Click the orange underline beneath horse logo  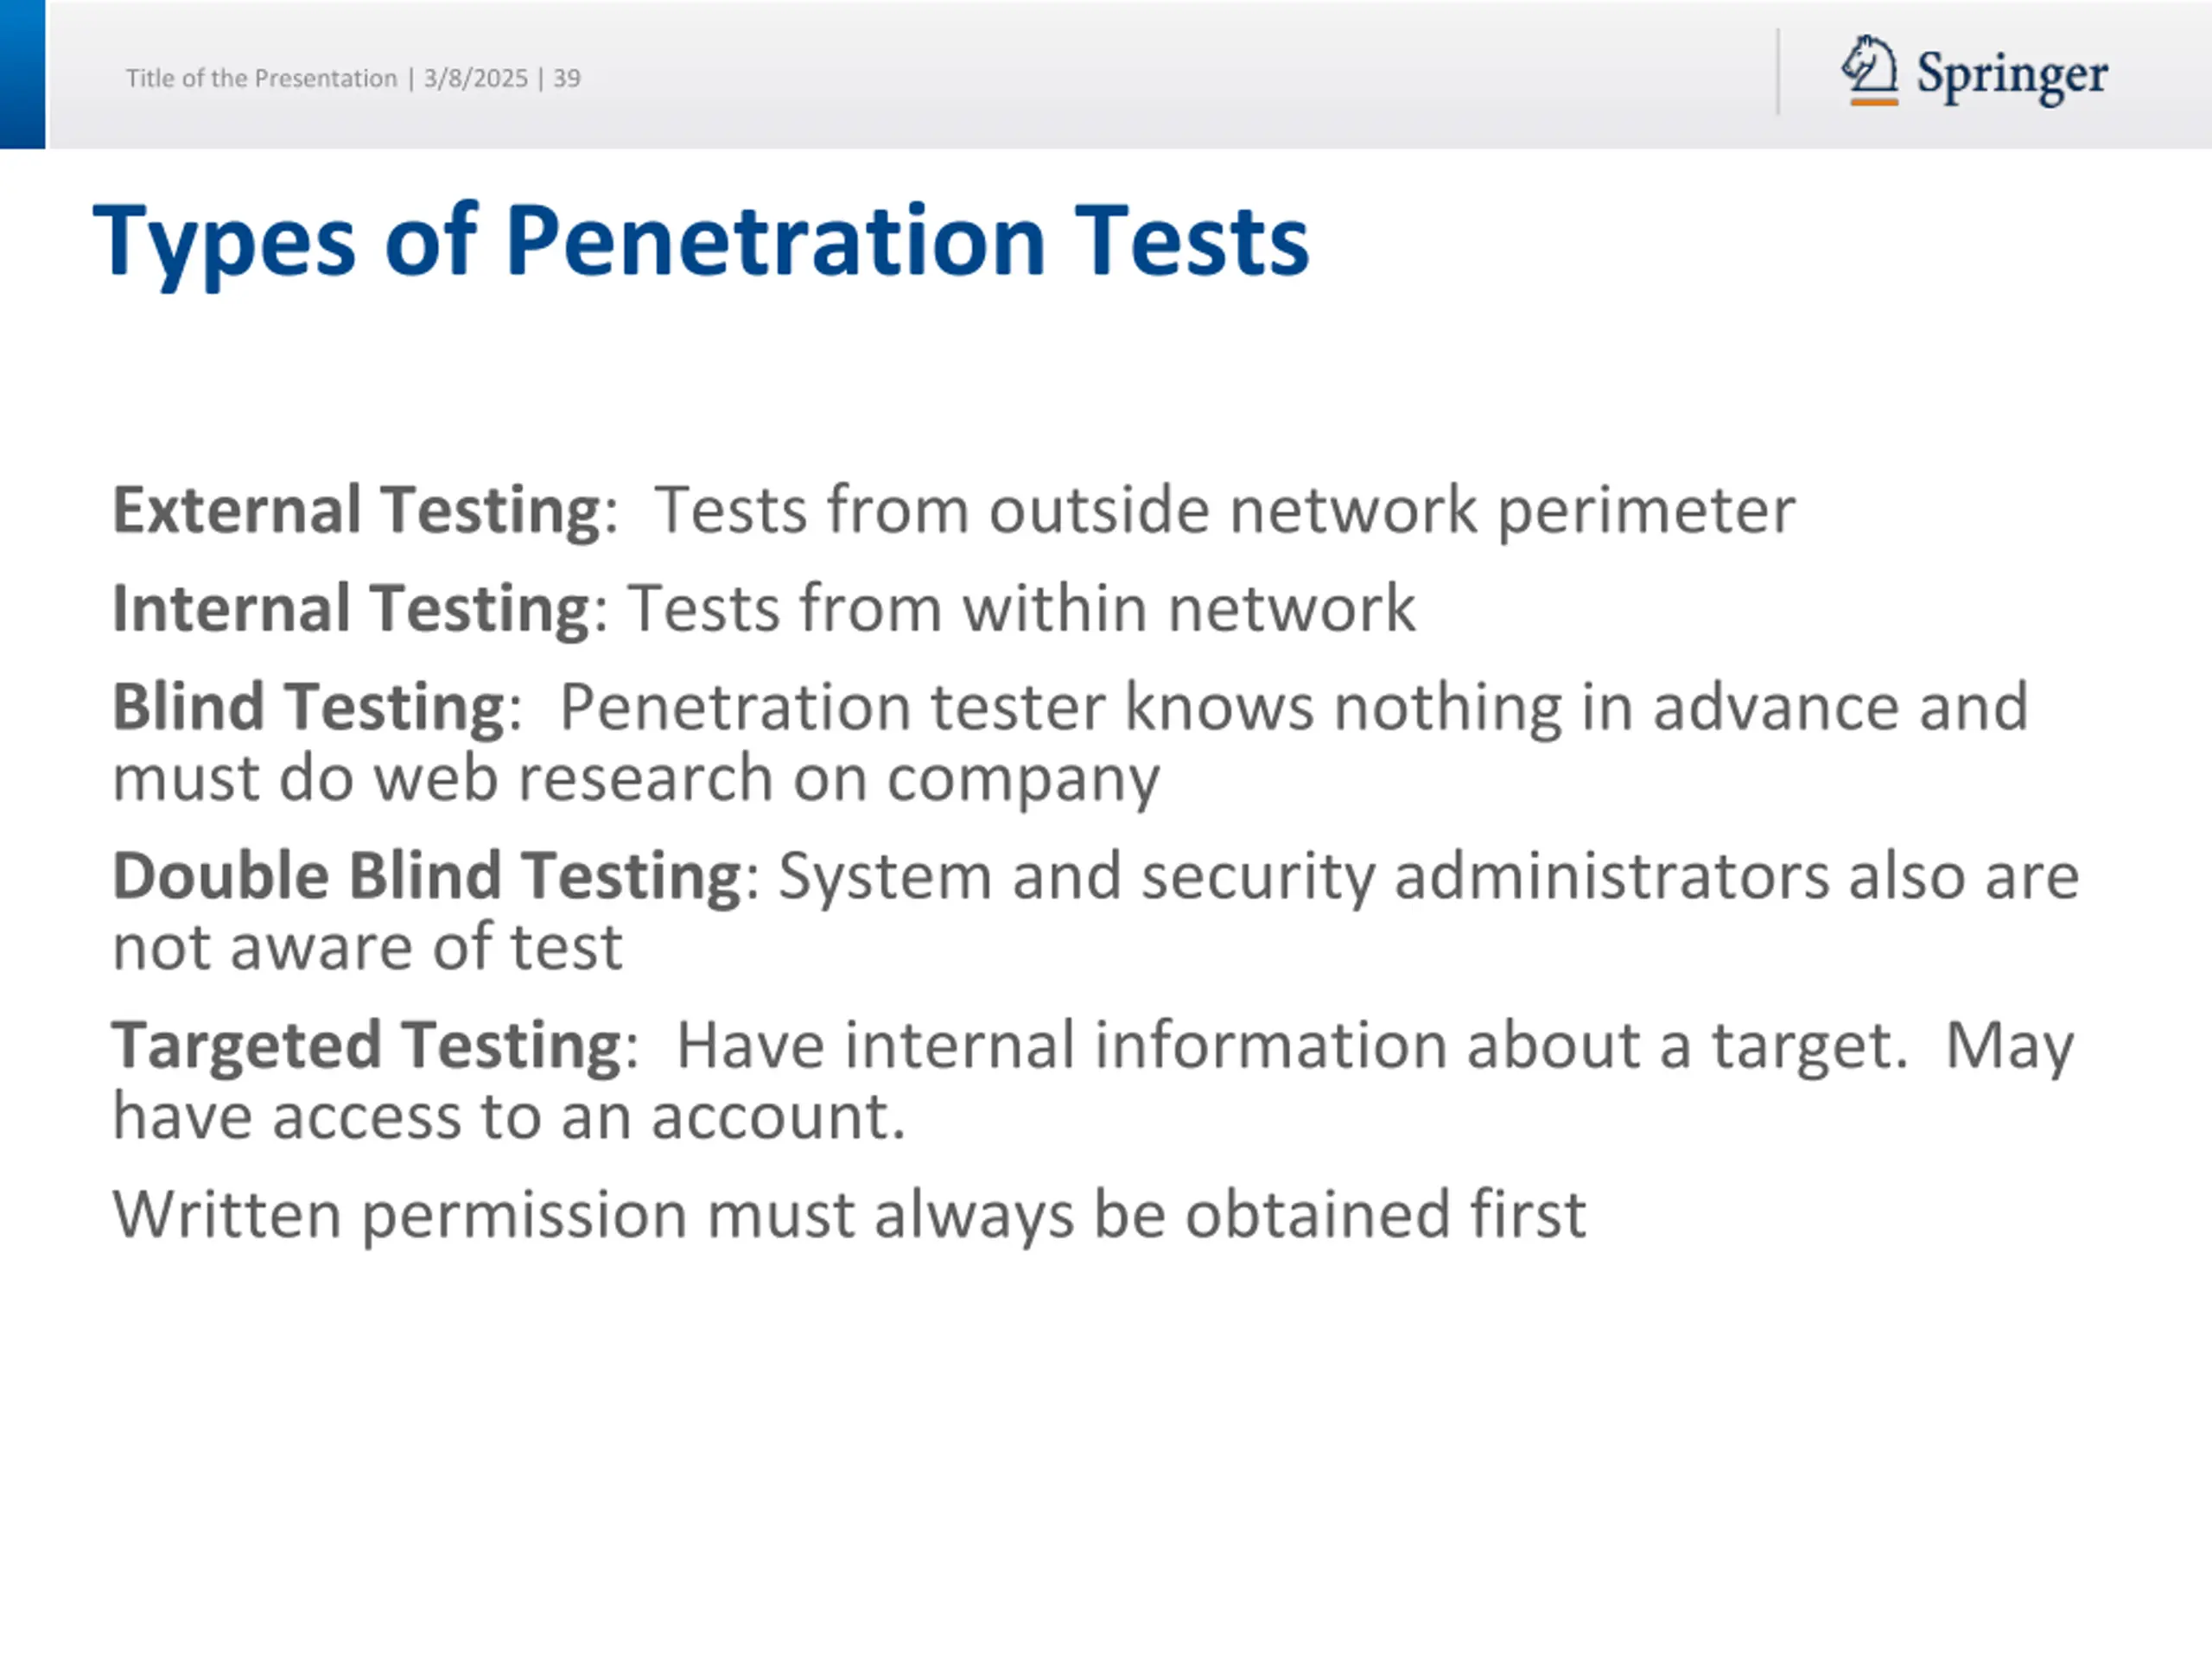click(x=1874, y=101)
